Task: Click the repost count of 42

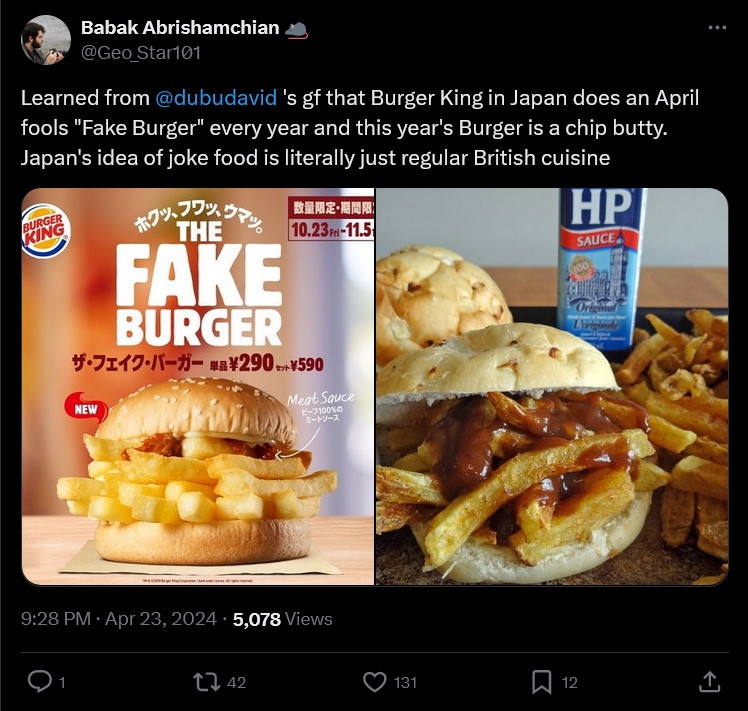Action: click(237, 683)
